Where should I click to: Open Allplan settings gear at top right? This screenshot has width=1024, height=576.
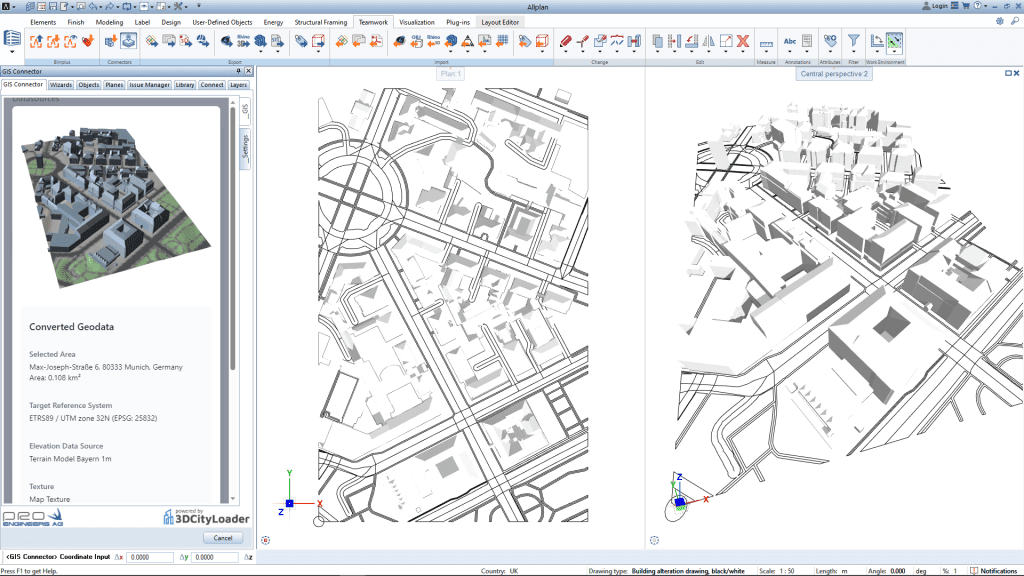point(999,20)
